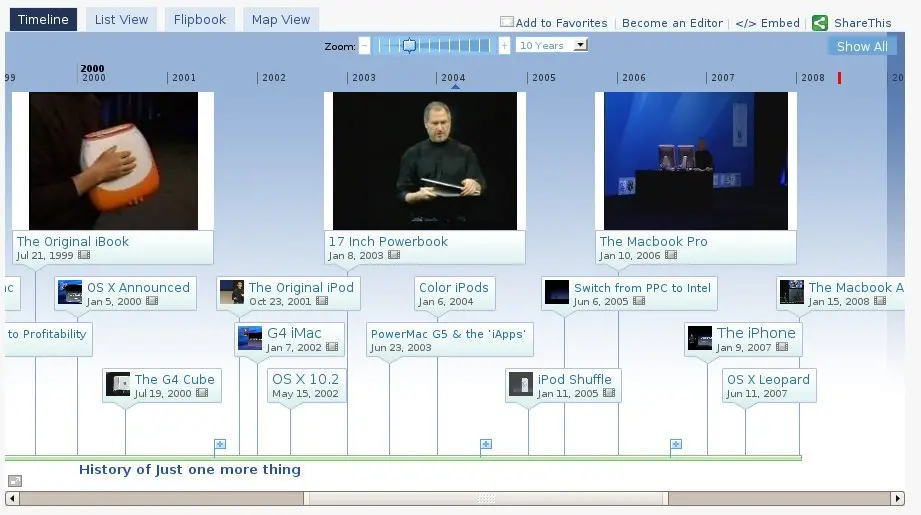
Task: Switch to the Timeline tab
Action: [43, 19]
